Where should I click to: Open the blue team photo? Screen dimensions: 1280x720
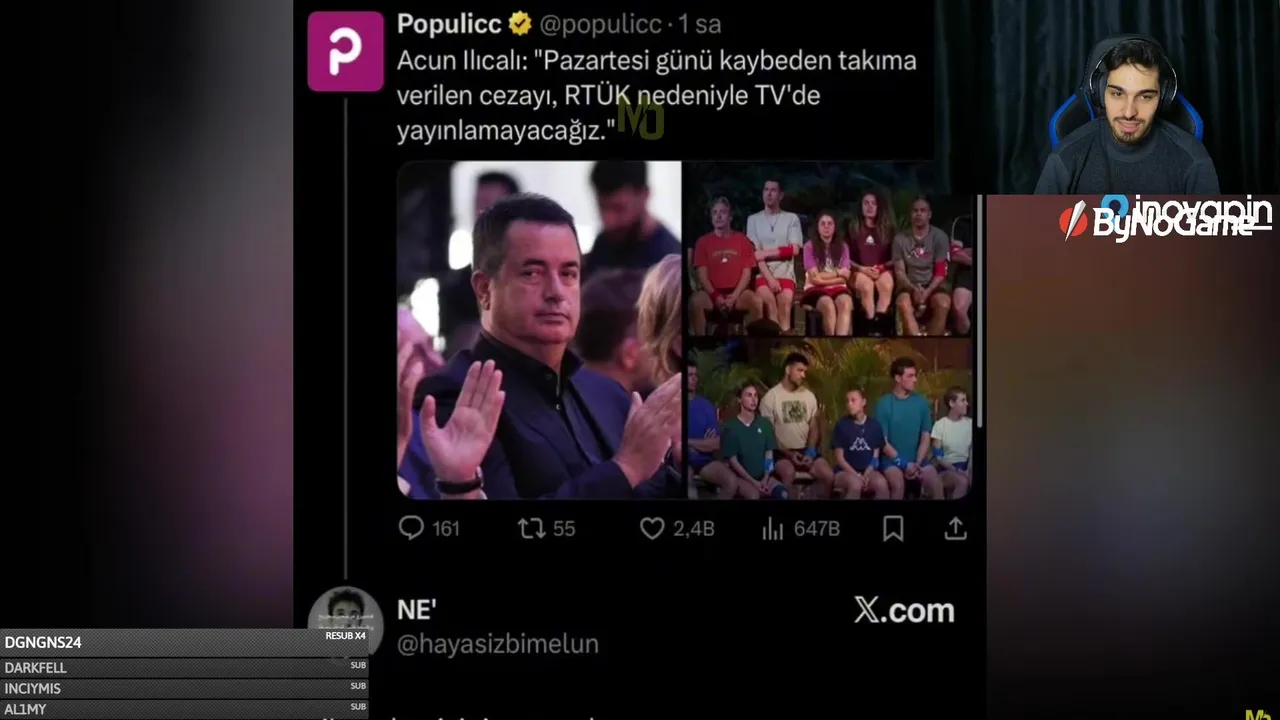click(x=829, y=419)
